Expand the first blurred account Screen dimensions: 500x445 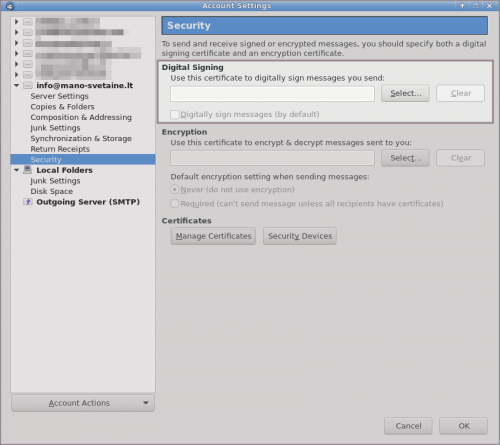16,22
